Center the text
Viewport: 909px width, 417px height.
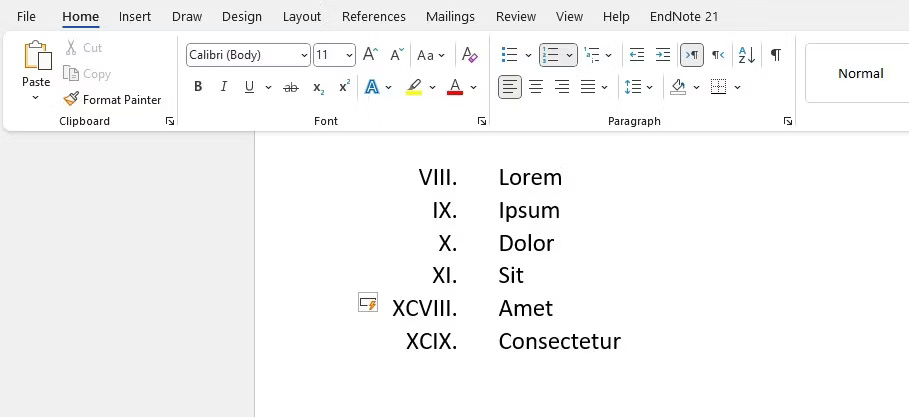(536, 87)
